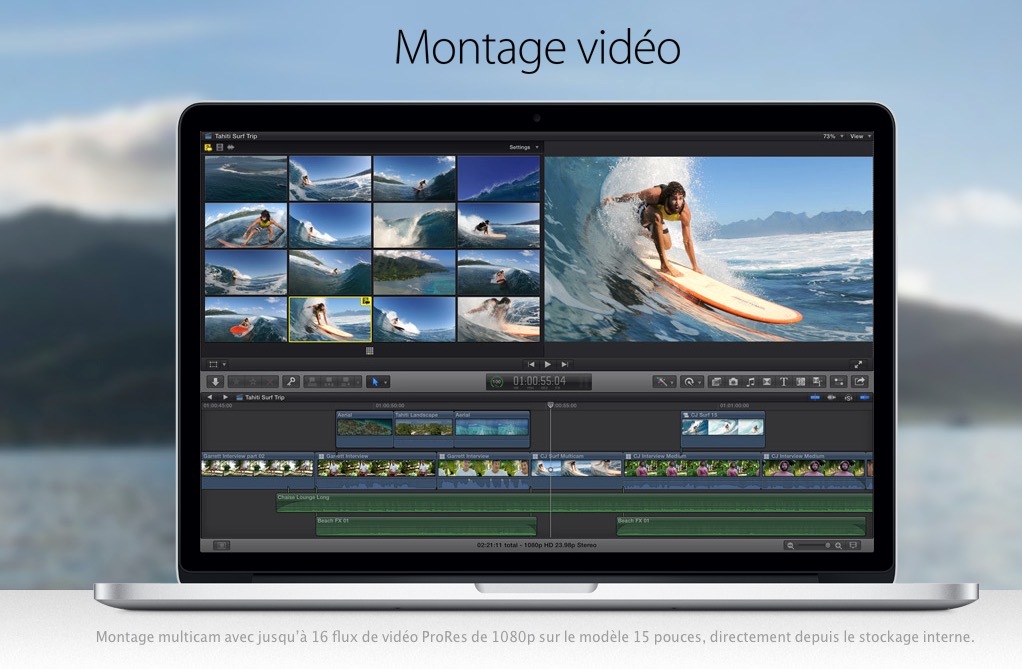Enable video-only switching filmstrip icon

(220, 147)
